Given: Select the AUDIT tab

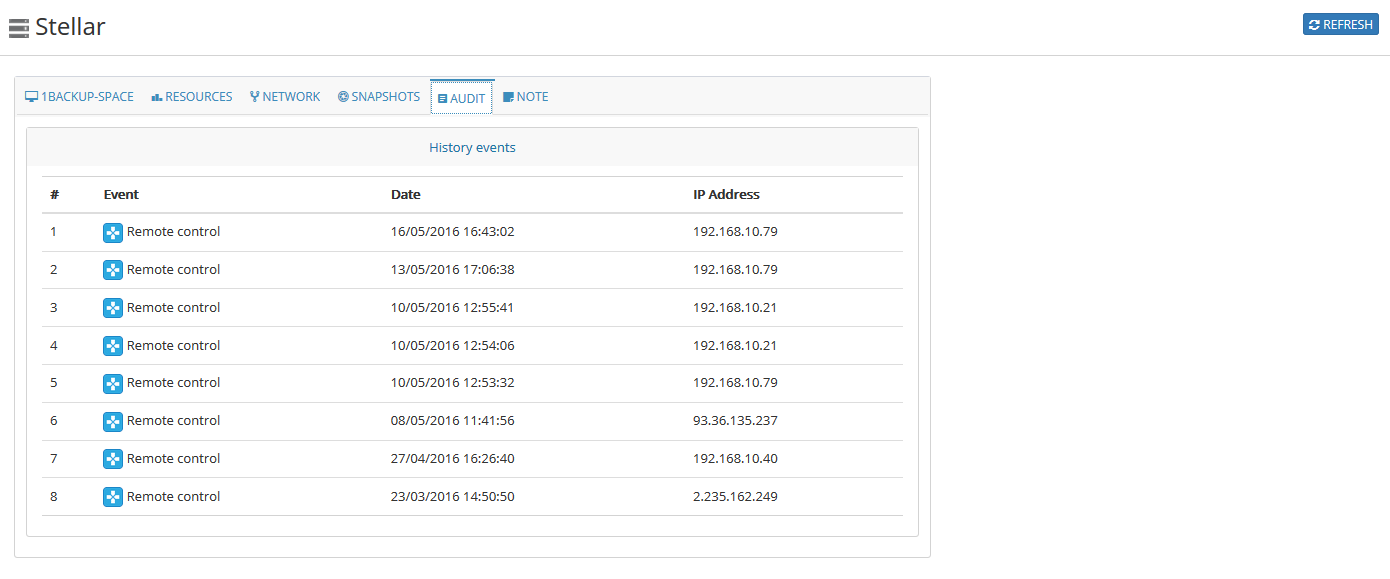Looking at the screenshot, I should pyautogui.click(x=462, y=98).
